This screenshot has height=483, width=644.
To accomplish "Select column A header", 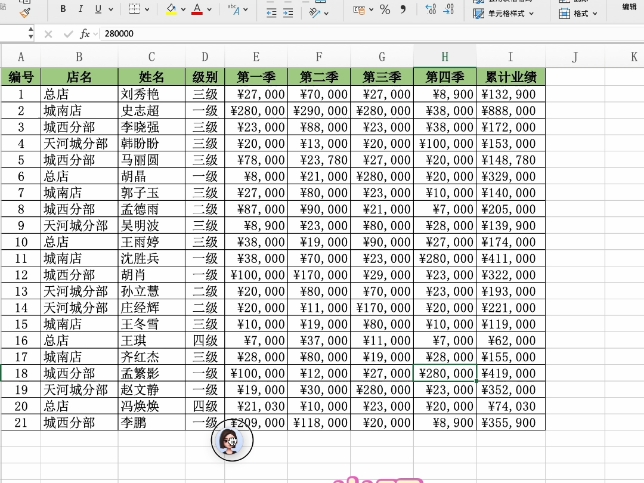I will [21, 57].
